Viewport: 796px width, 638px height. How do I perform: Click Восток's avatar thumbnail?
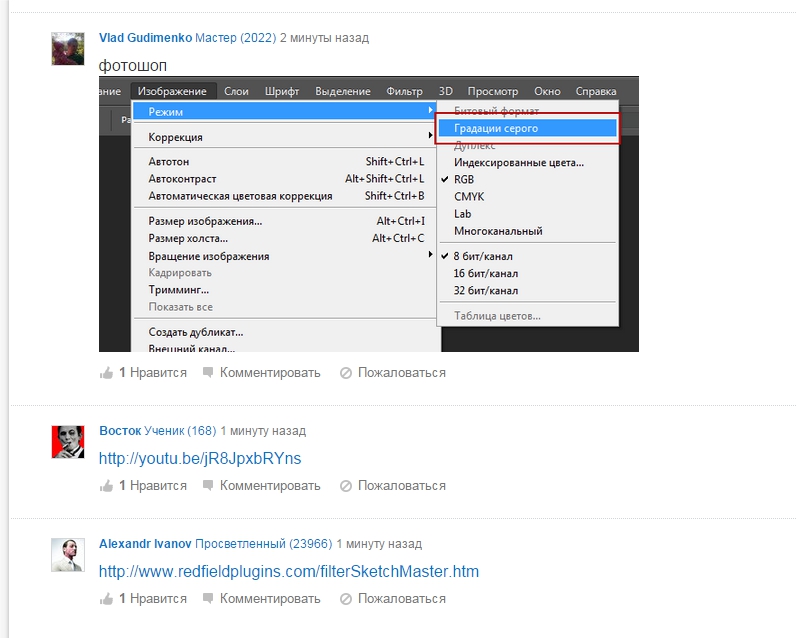click(68, 442)
